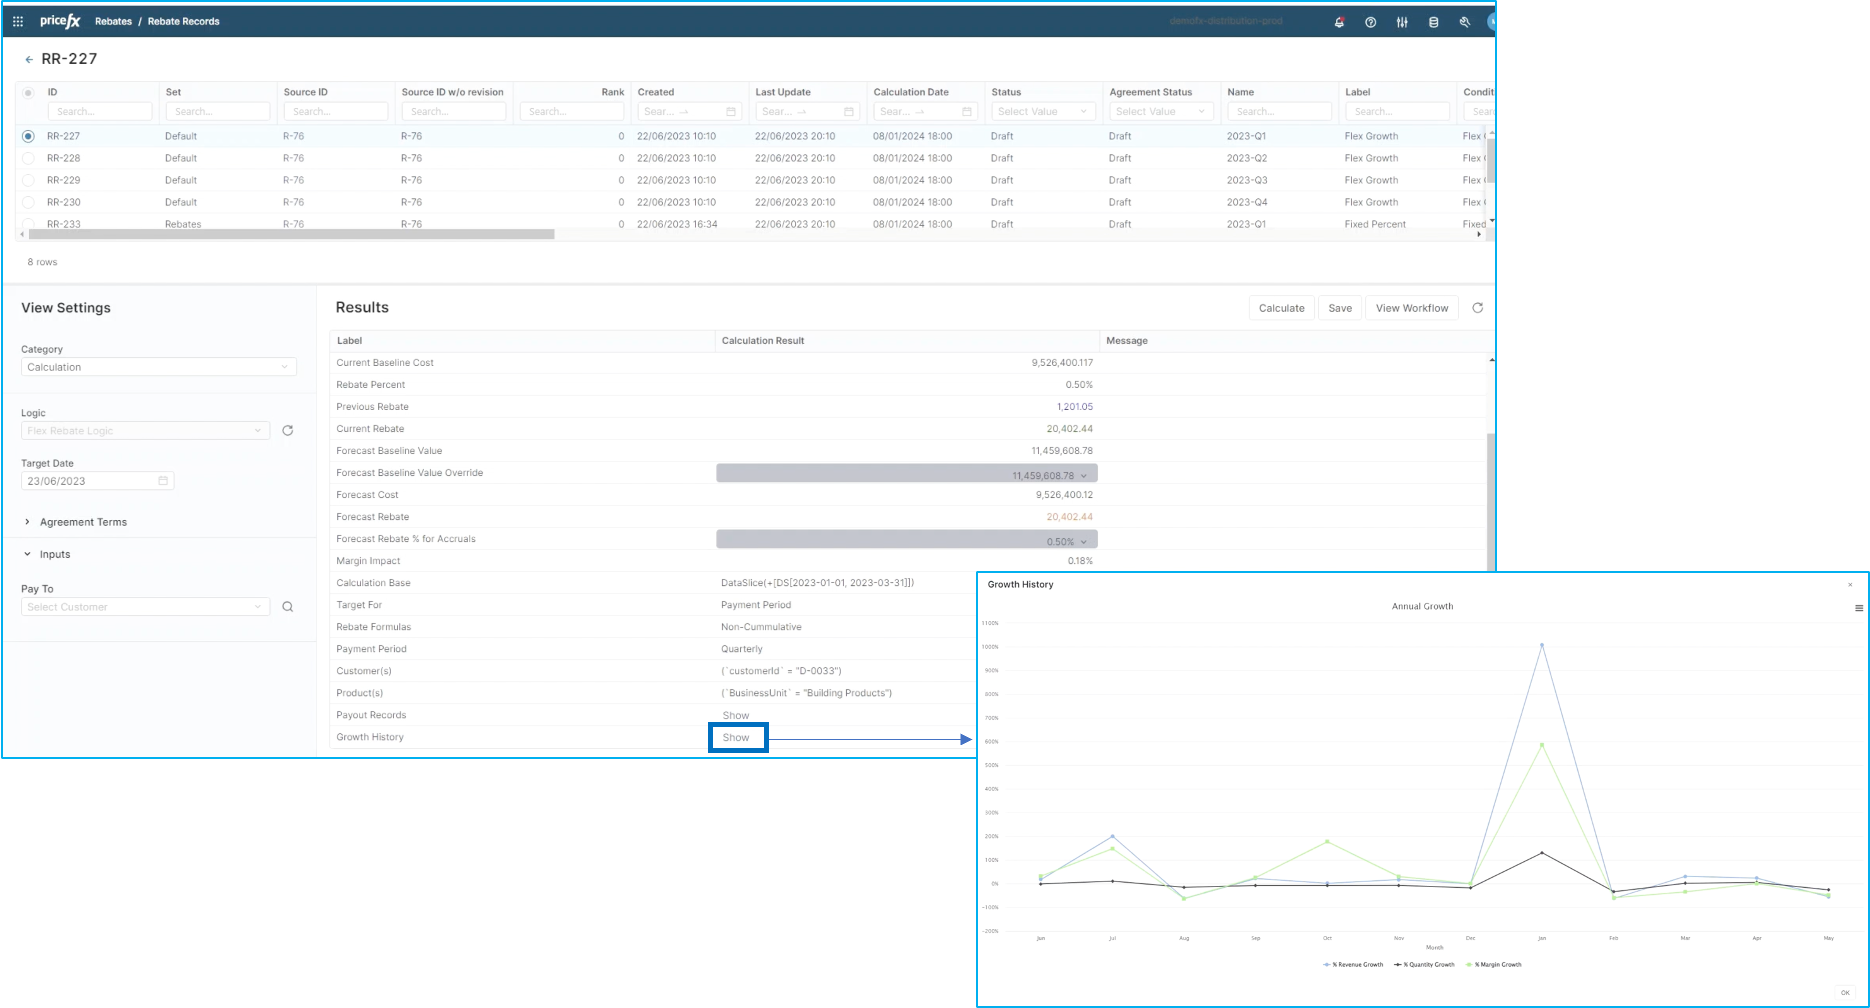Open the Category dropdown

[158, 367]
